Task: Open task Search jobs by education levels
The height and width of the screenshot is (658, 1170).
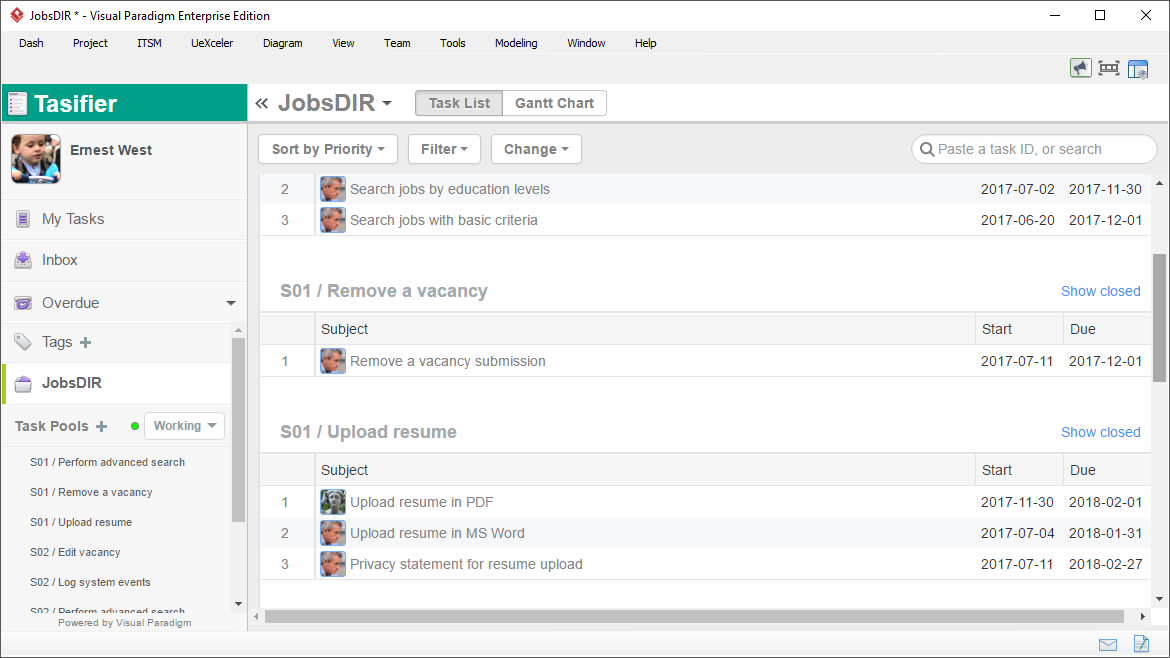Action: tap(450, 189)
